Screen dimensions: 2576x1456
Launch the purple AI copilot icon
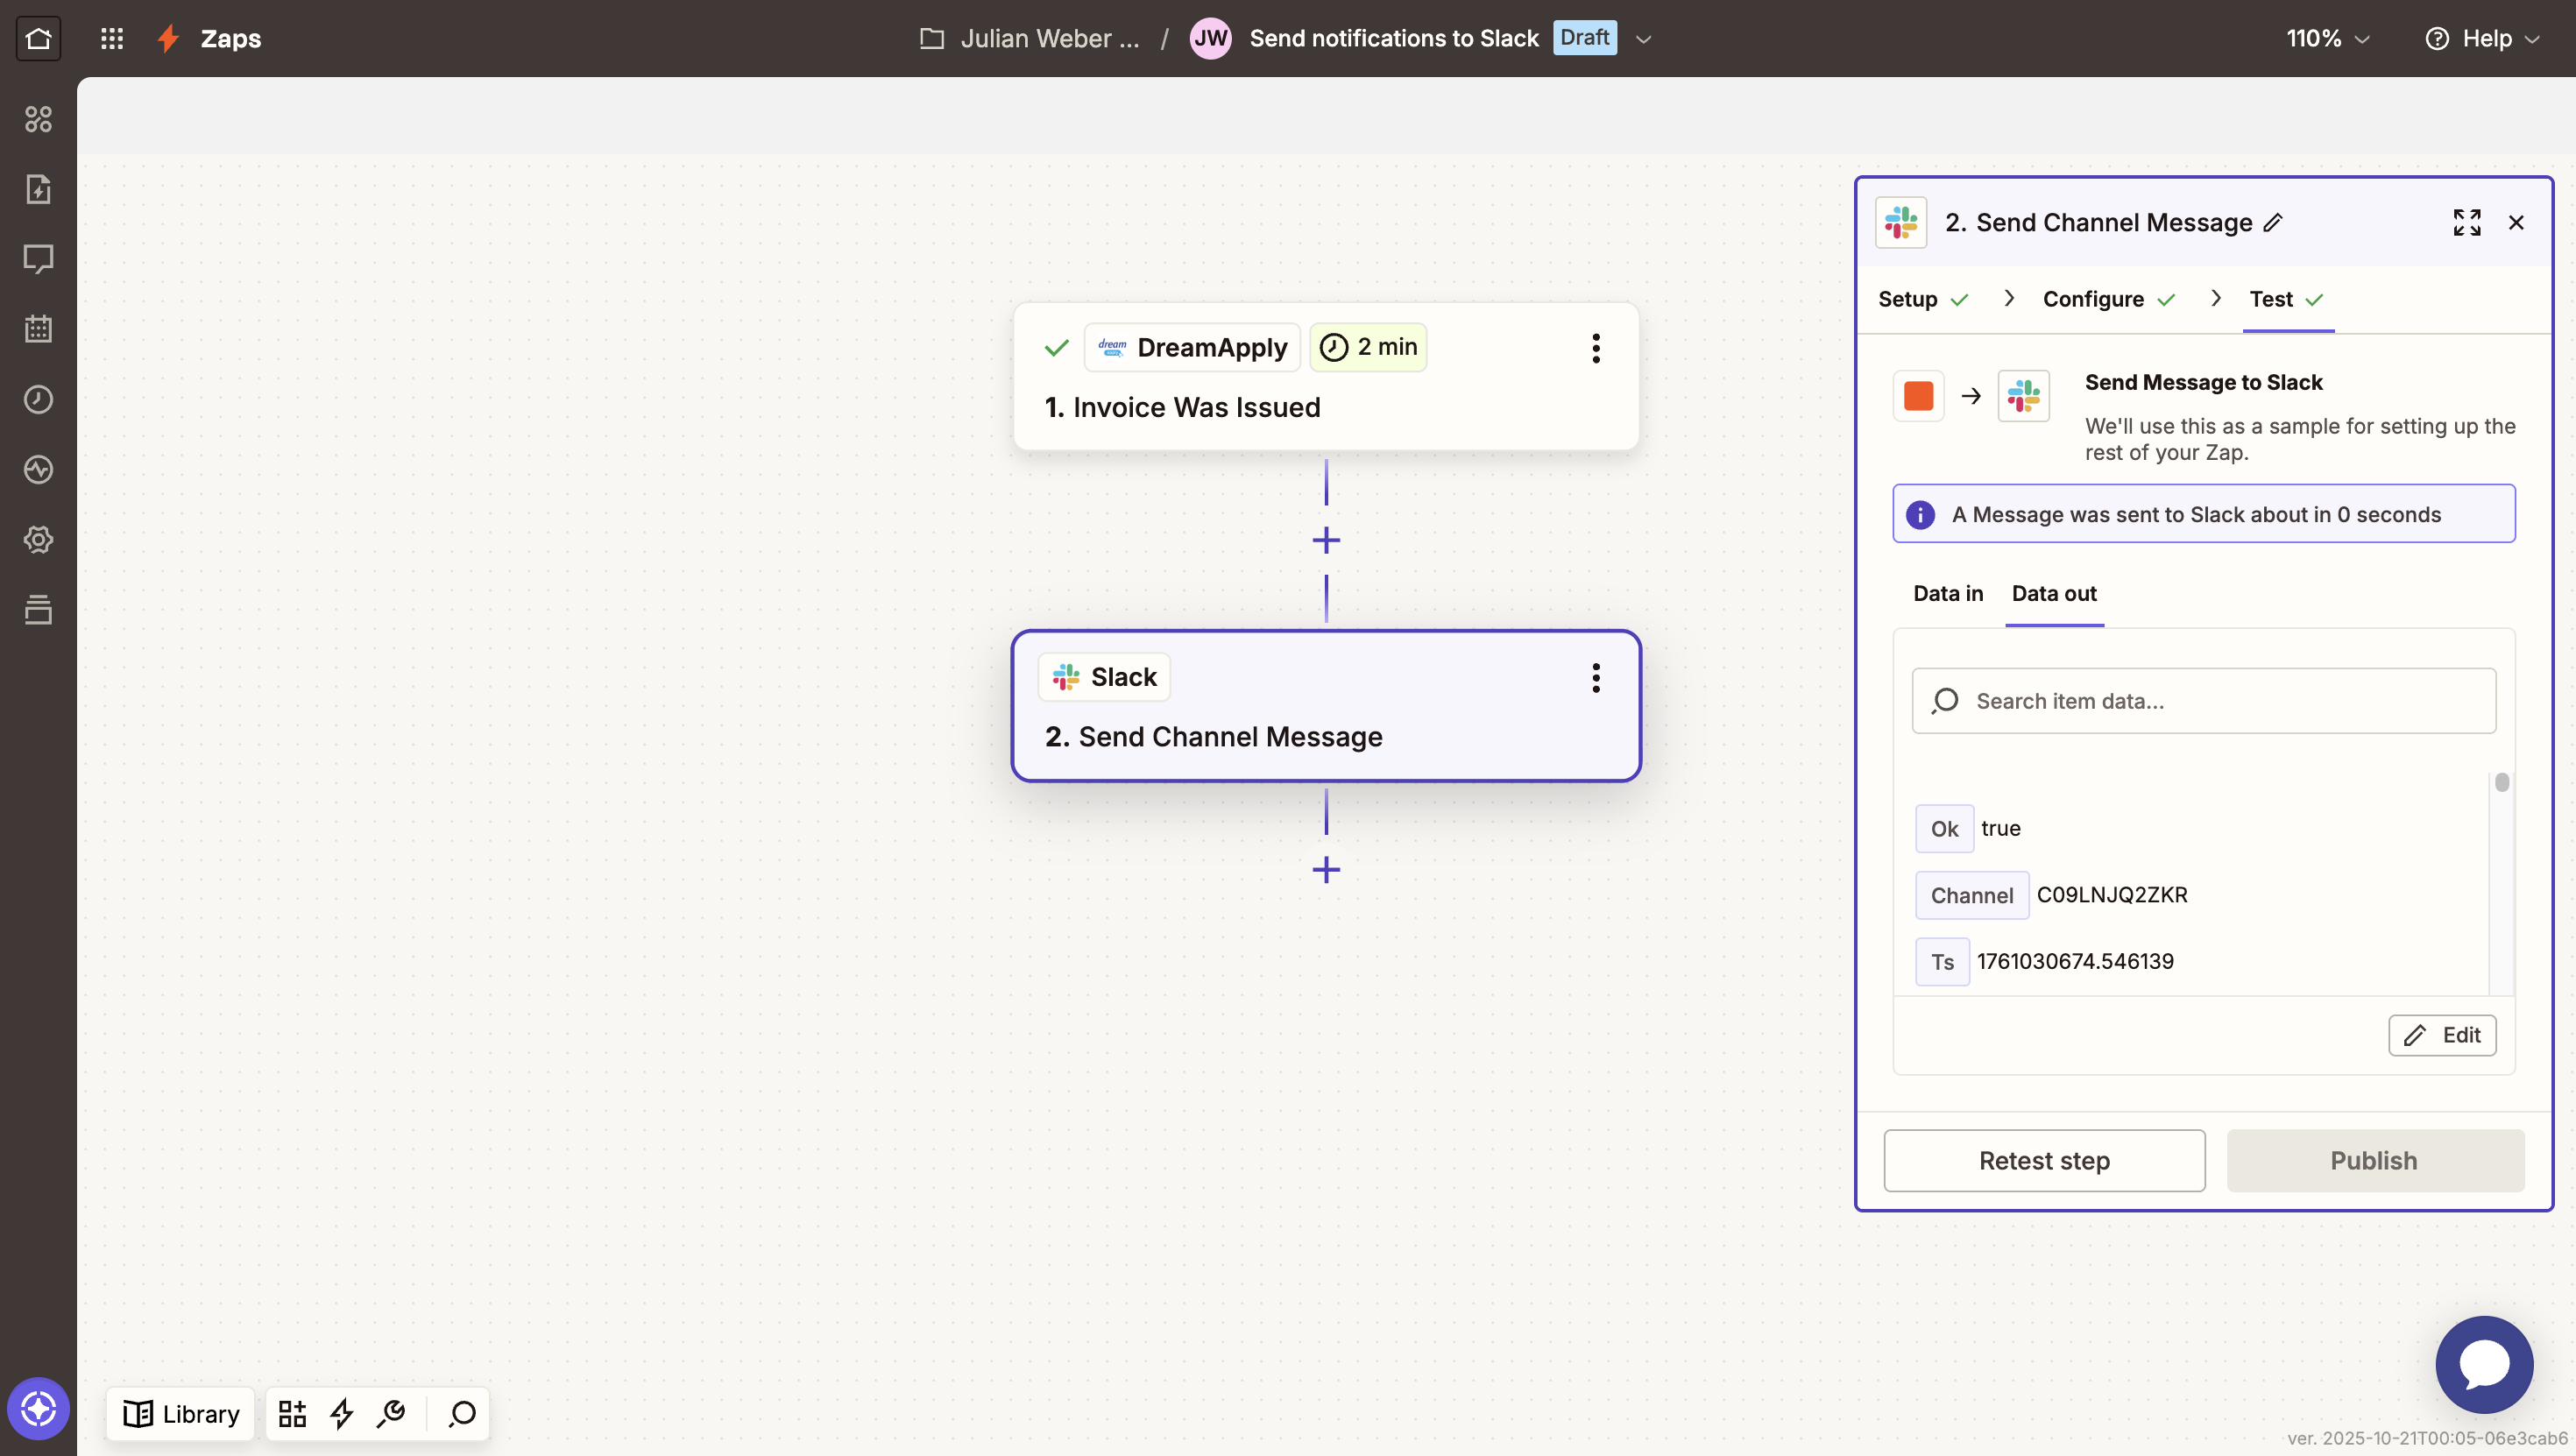38,1409
